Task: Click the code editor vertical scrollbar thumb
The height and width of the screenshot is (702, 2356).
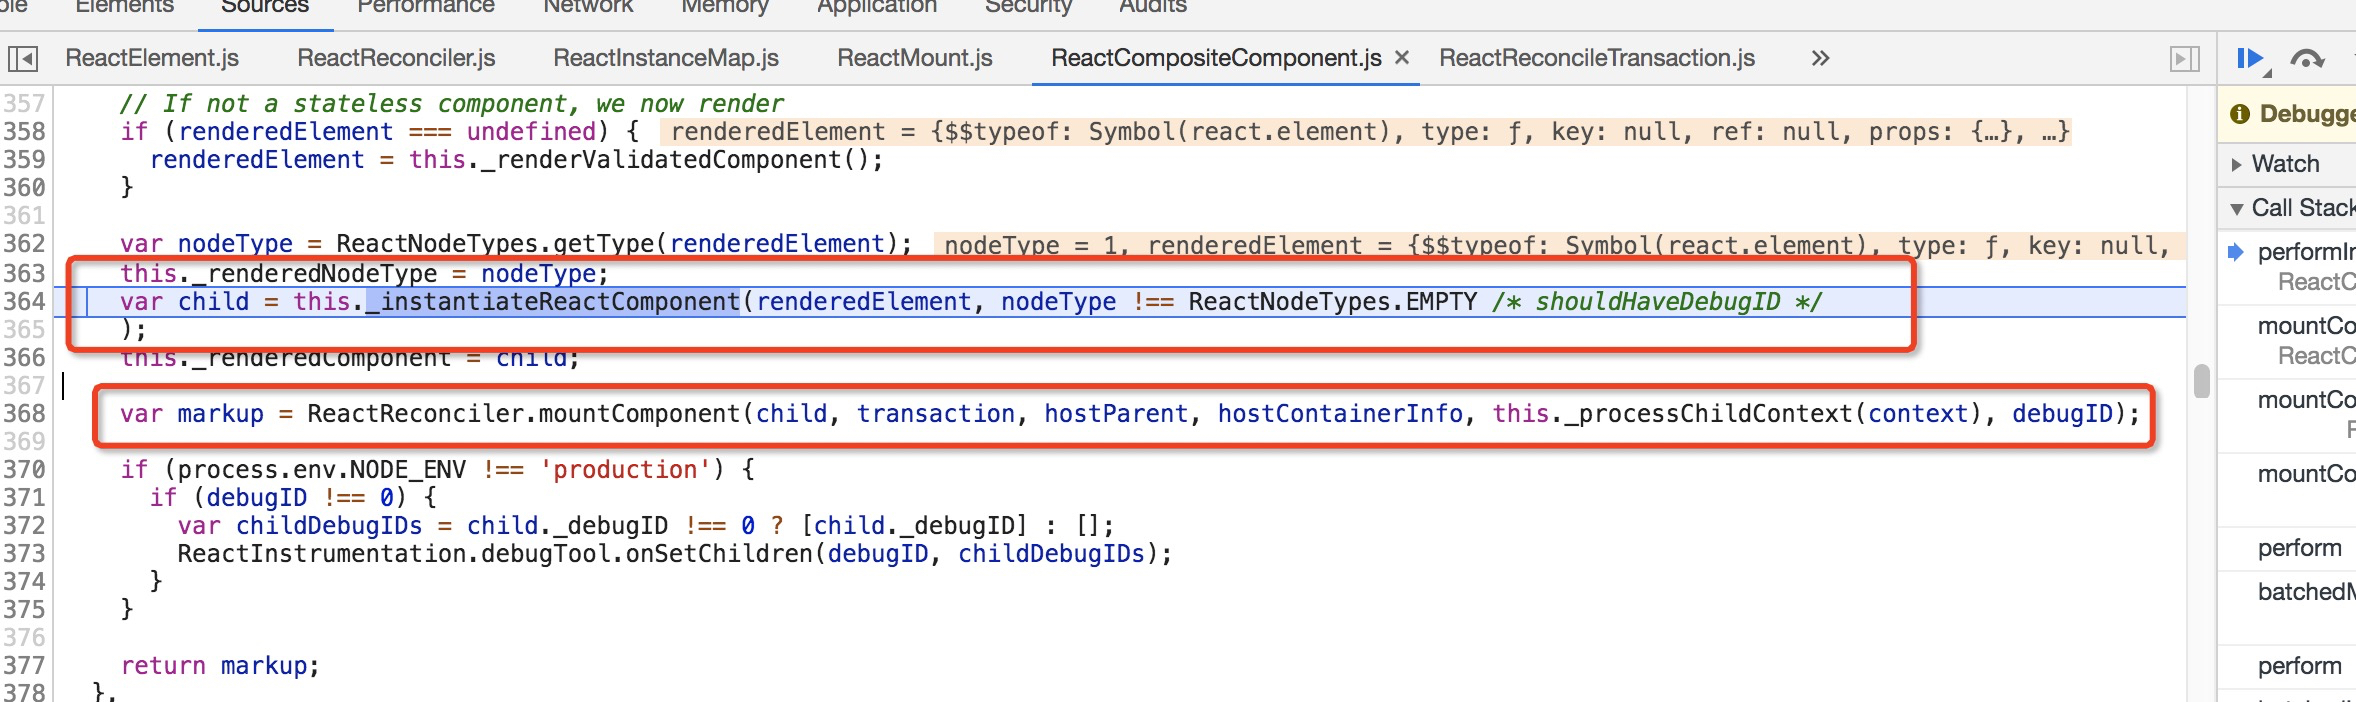Action: pos(2201,381)
